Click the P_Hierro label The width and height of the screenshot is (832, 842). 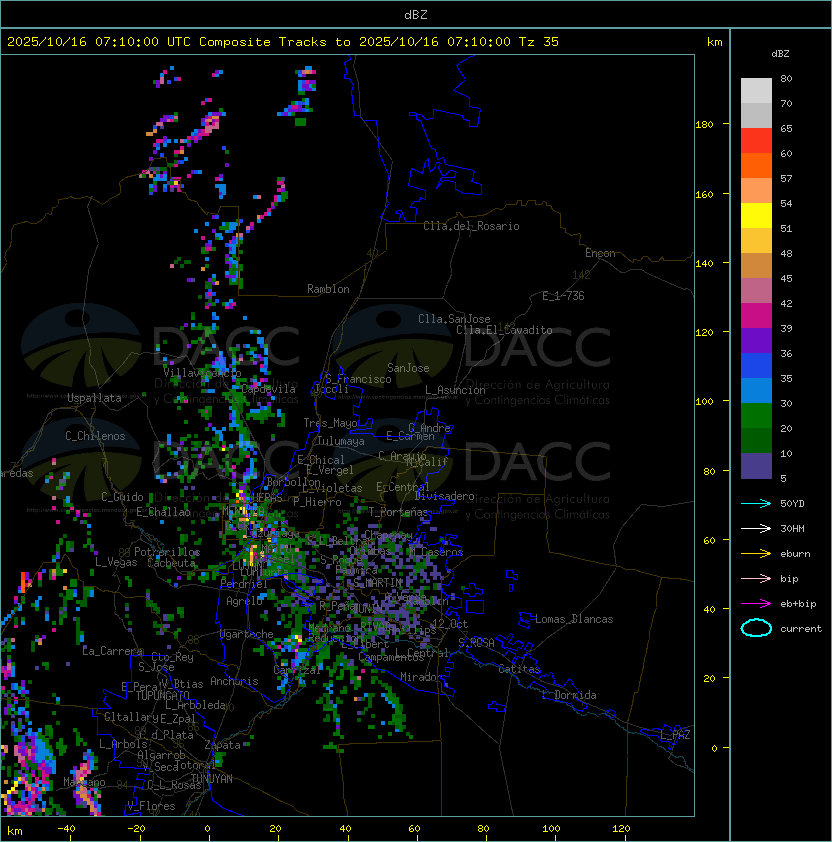(x=317, y=502)
